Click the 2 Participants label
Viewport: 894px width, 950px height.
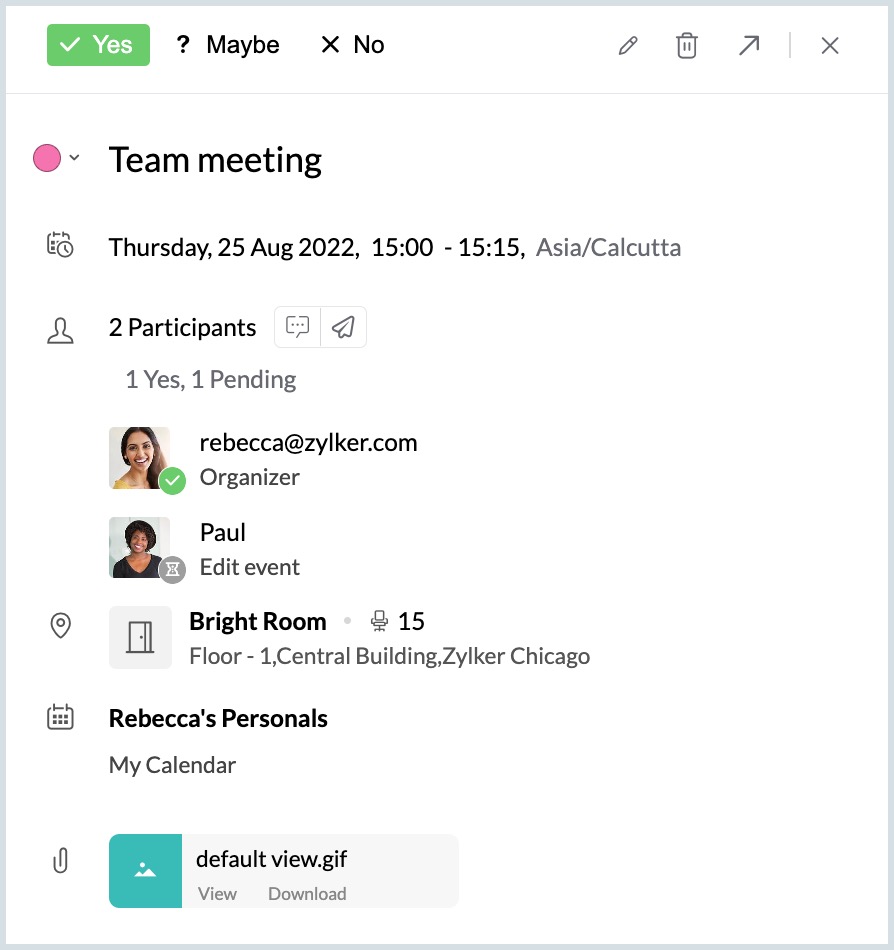point(182,327)
